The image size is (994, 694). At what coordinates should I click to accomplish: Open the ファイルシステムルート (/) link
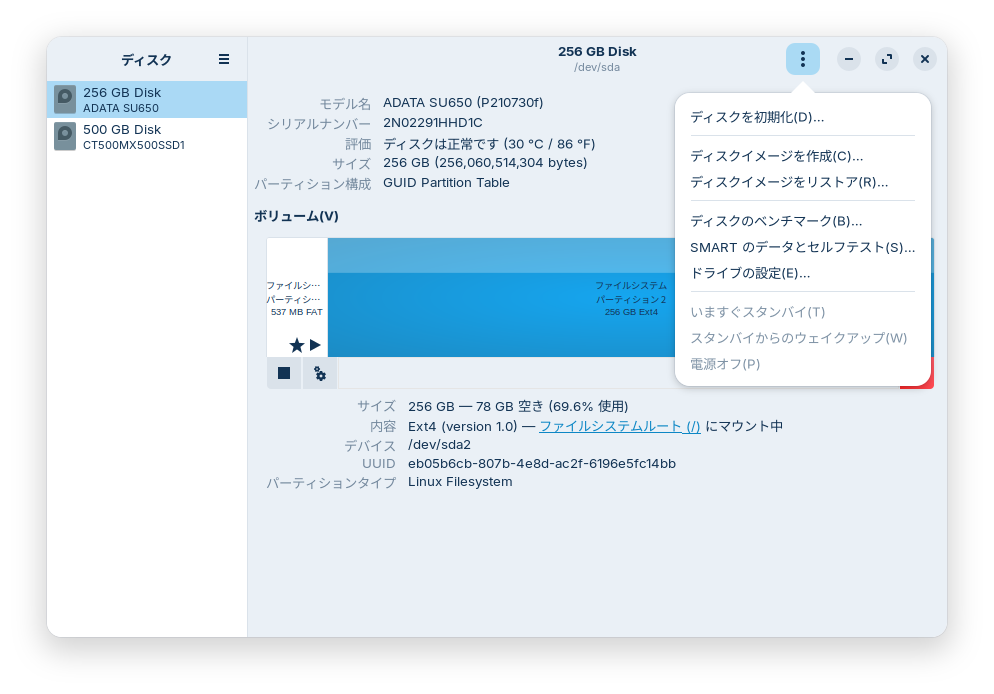619,426
